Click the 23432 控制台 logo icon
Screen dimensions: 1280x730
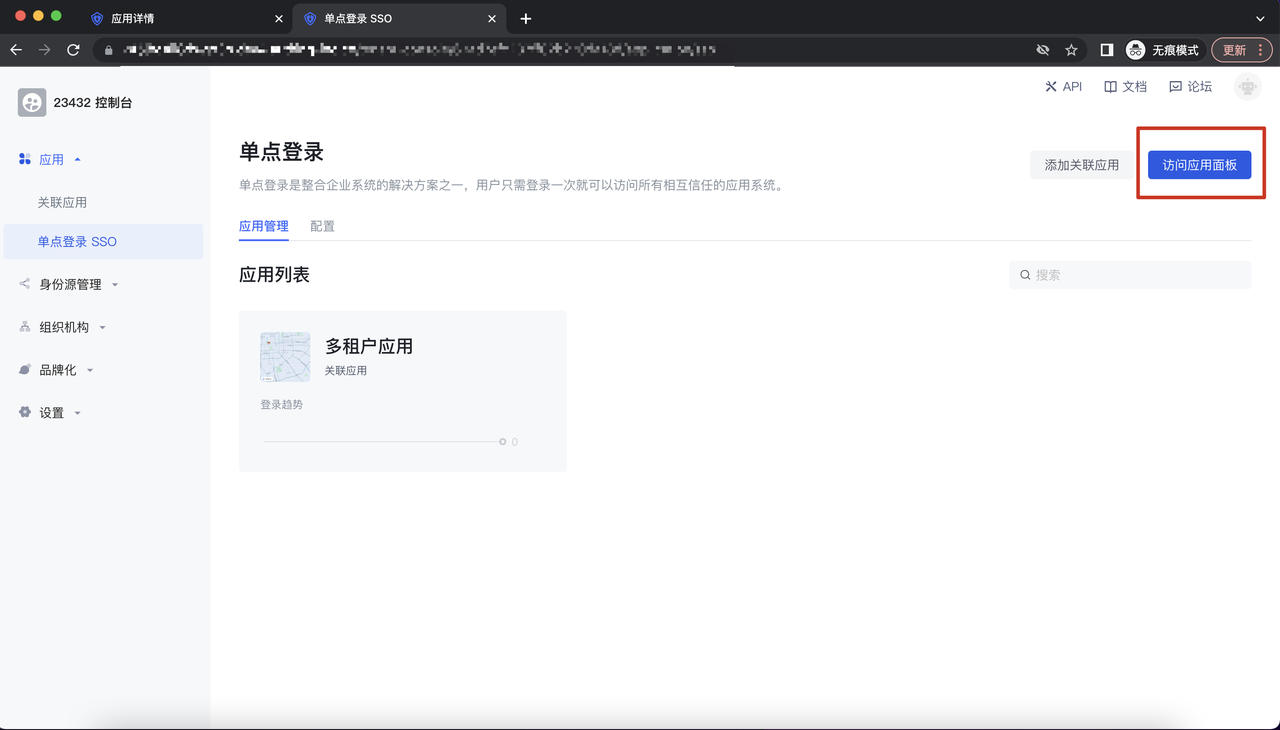(32, 102)
